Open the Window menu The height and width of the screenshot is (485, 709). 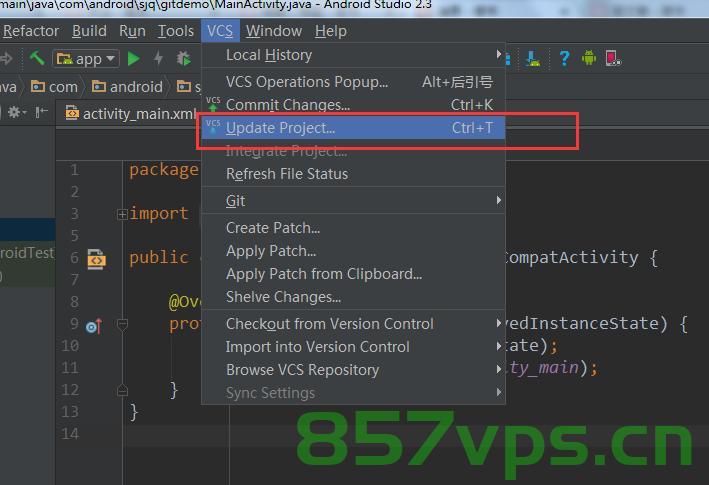274,31
